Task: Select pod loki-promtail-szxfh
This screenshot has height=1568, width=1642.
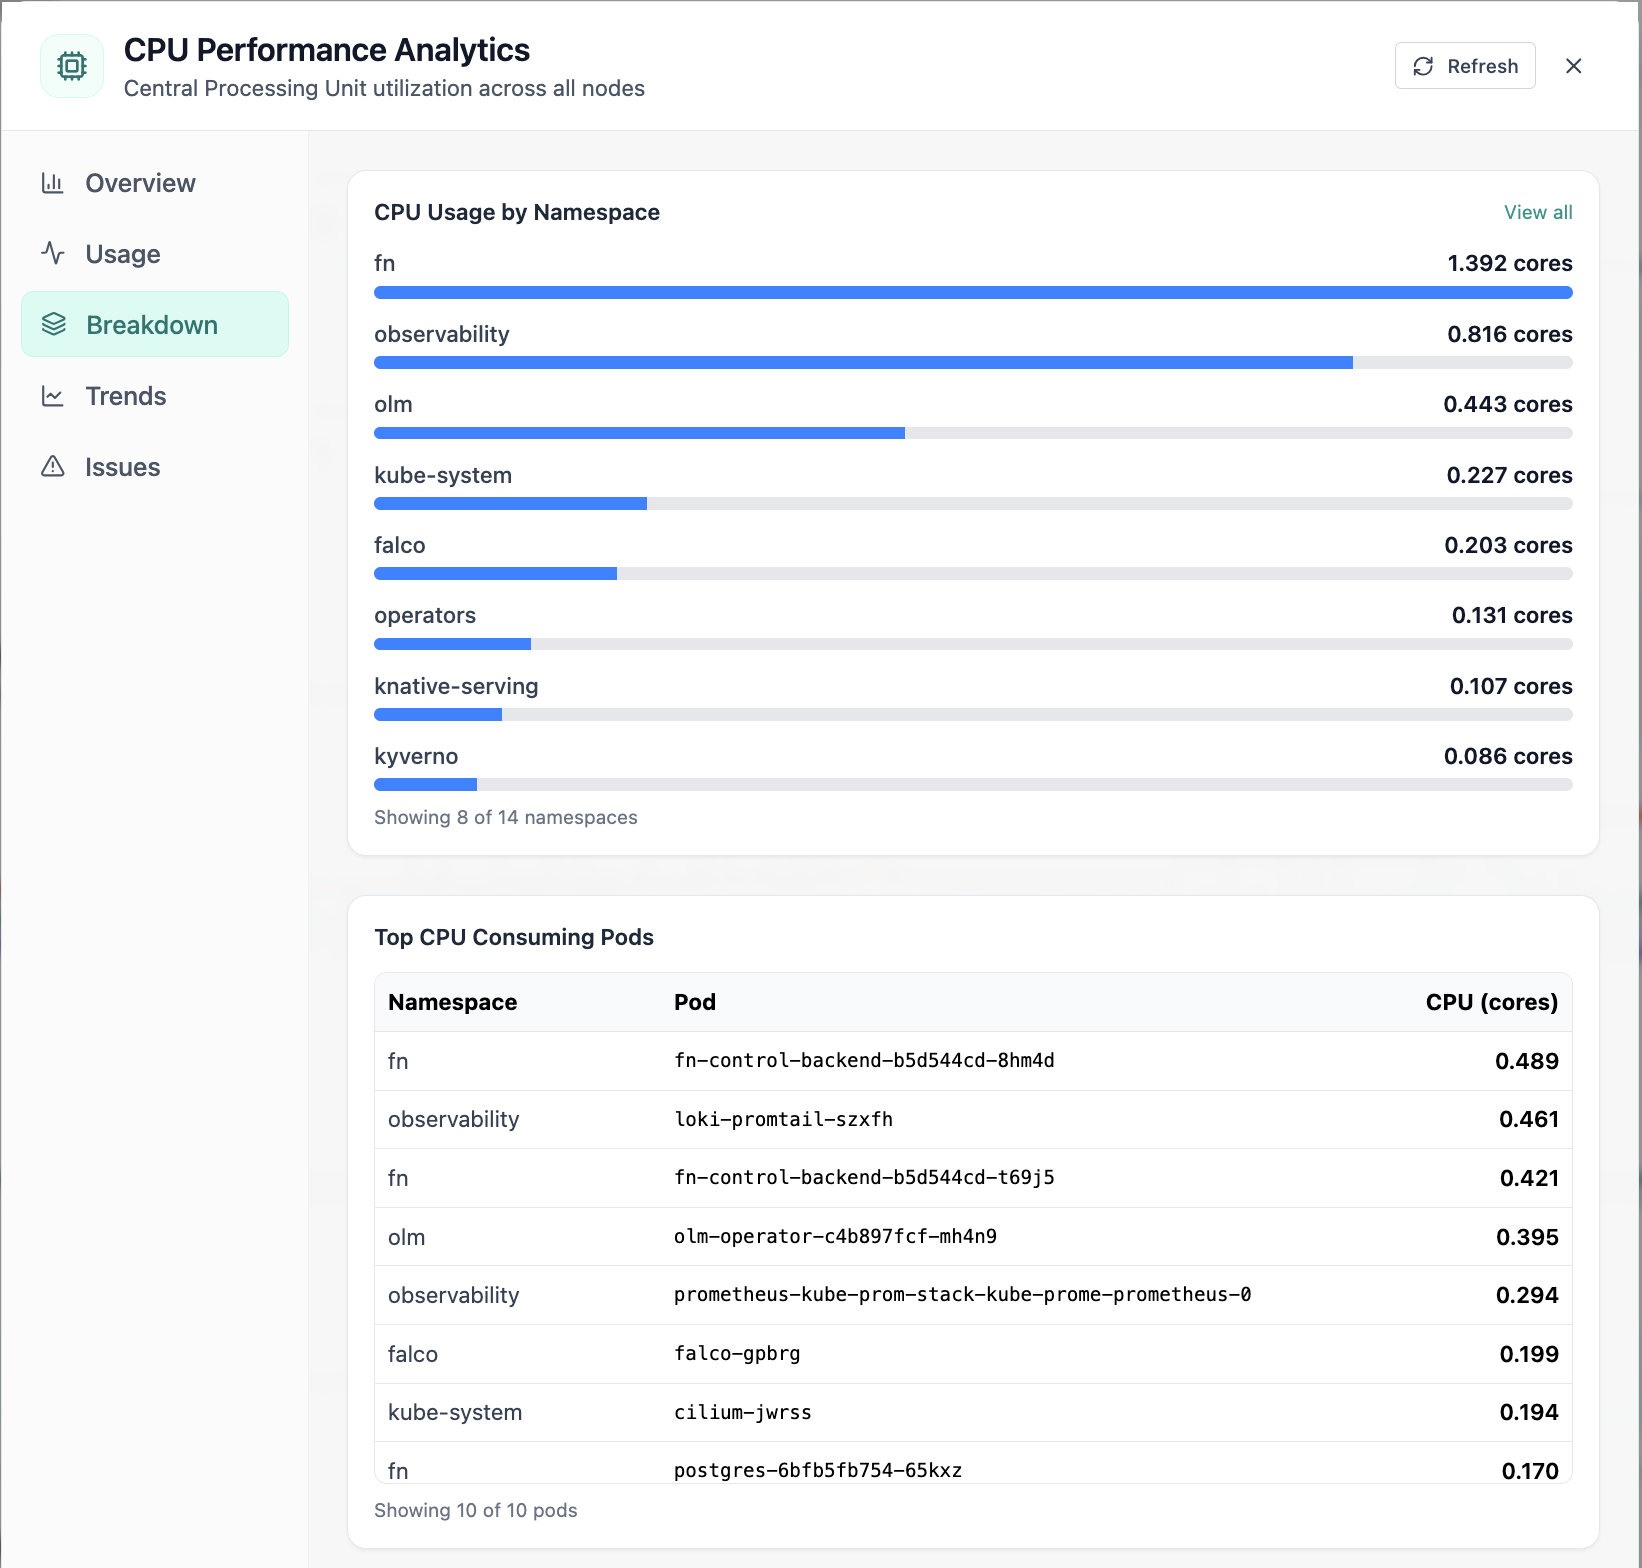Action: tap(783, 1119)
